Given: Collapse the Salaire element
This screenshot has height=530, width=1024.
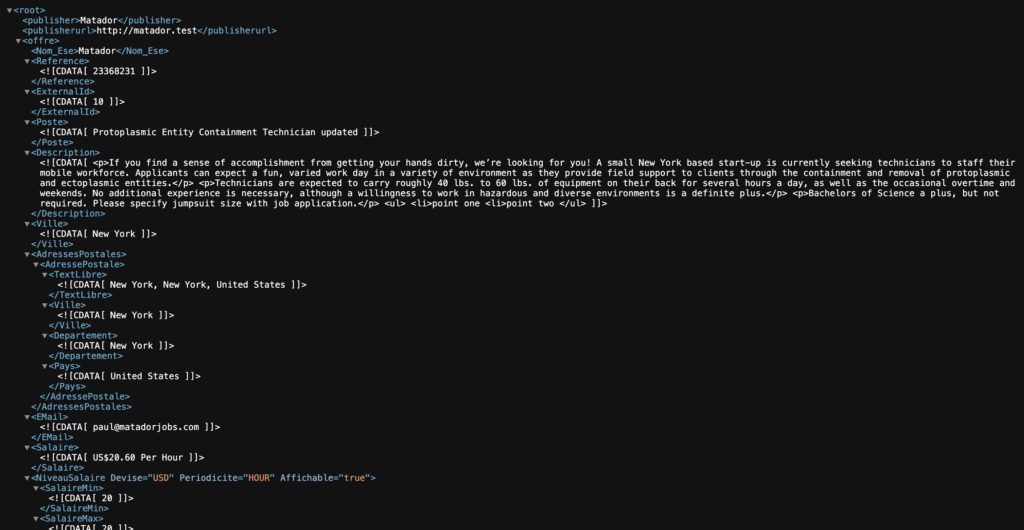Looking at the screenshot, I should click(x=27, y=447).
